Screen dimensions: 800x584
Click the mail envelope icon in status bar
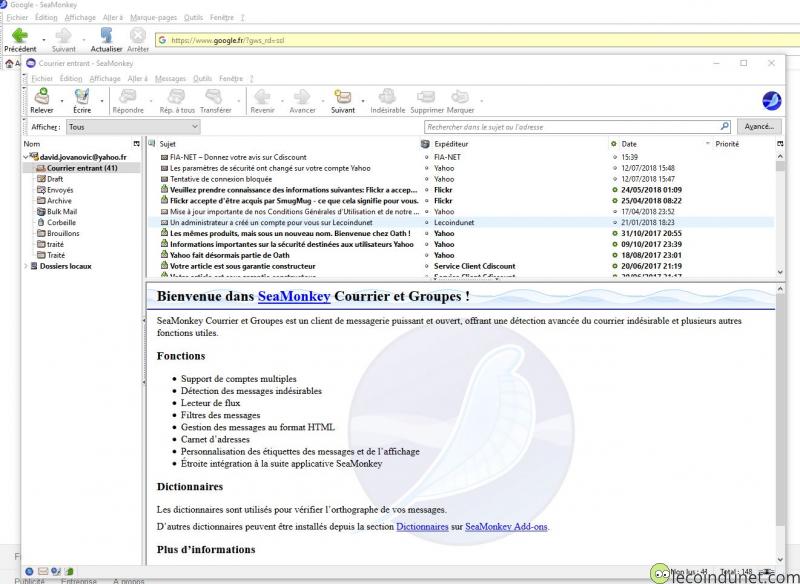tap(43, 572)
